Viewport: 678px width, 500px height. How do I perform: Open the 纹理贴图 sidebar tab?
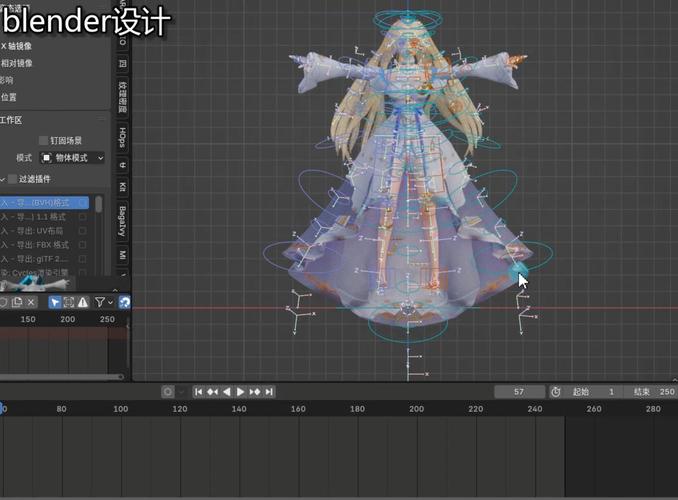pyautogui.click(x=123, y=97)
